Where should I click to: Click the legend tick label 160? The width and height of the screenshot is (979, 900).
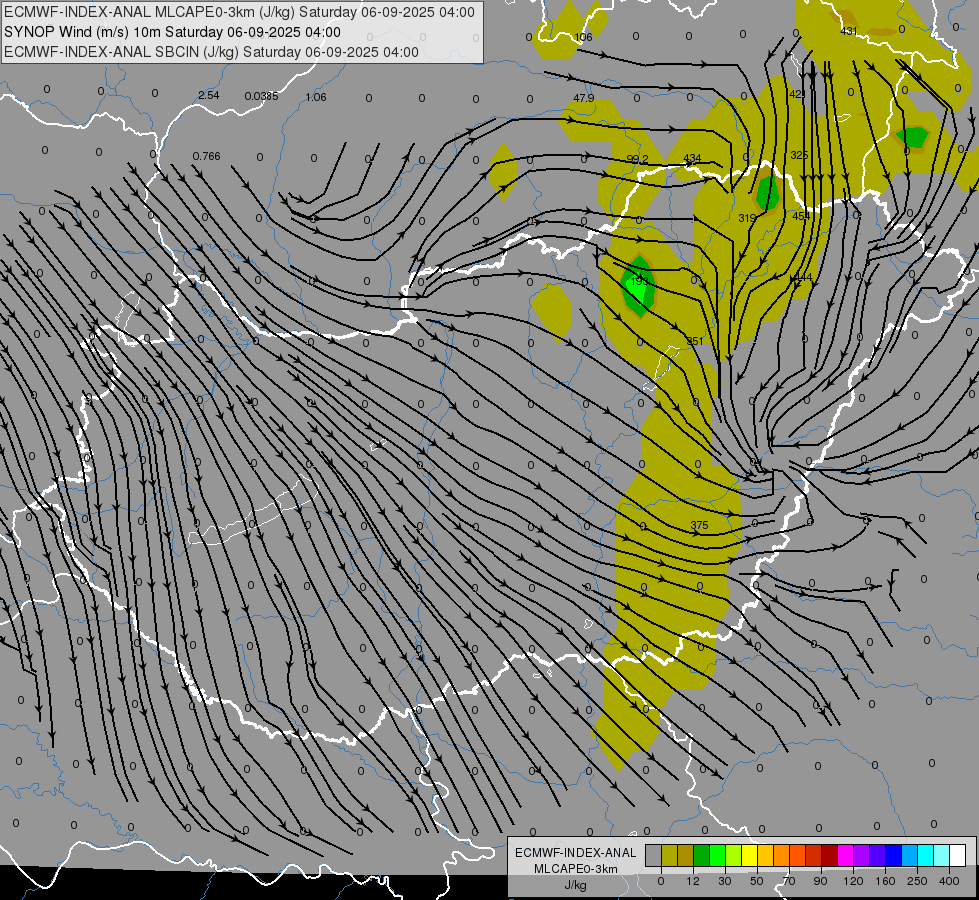[x=885, y=881]
